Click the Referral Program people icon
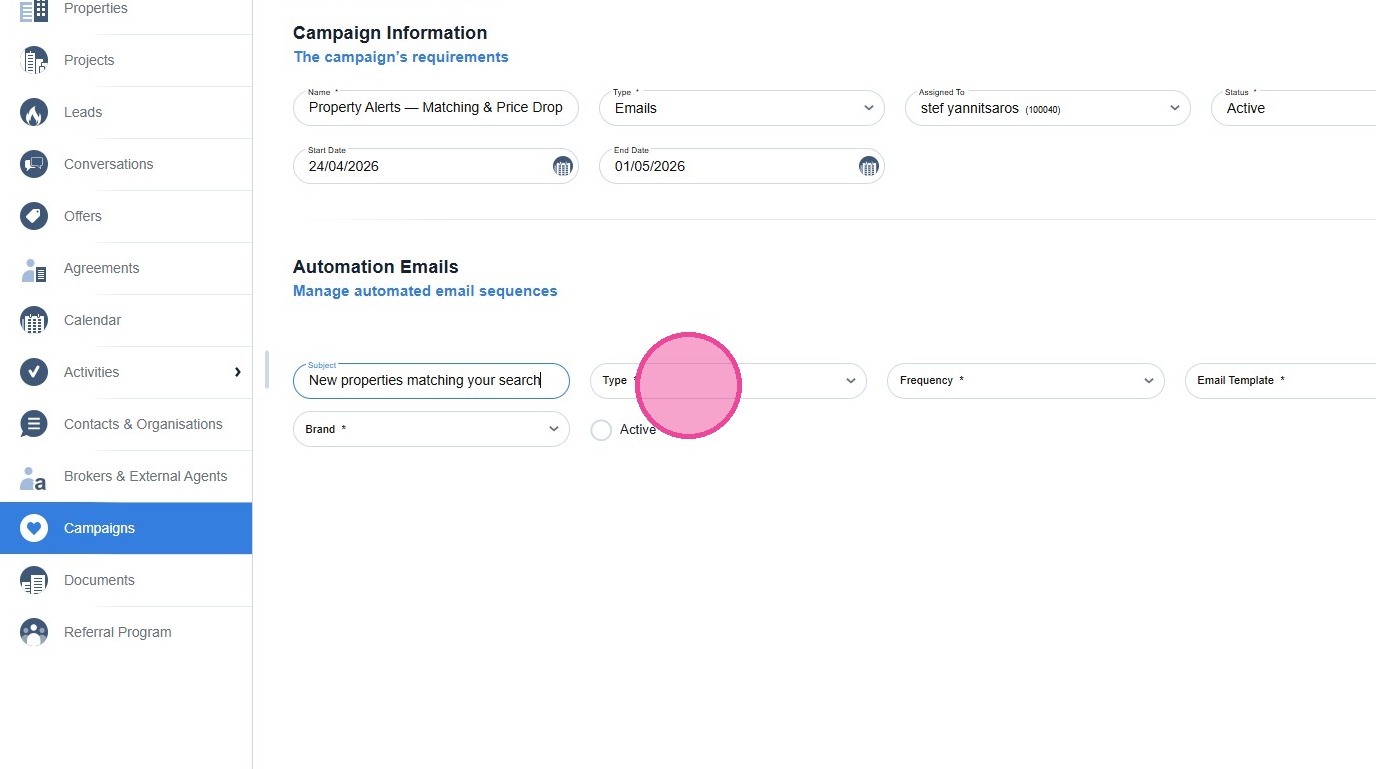This screenshot has height=769, width=1376. [34, 632]
